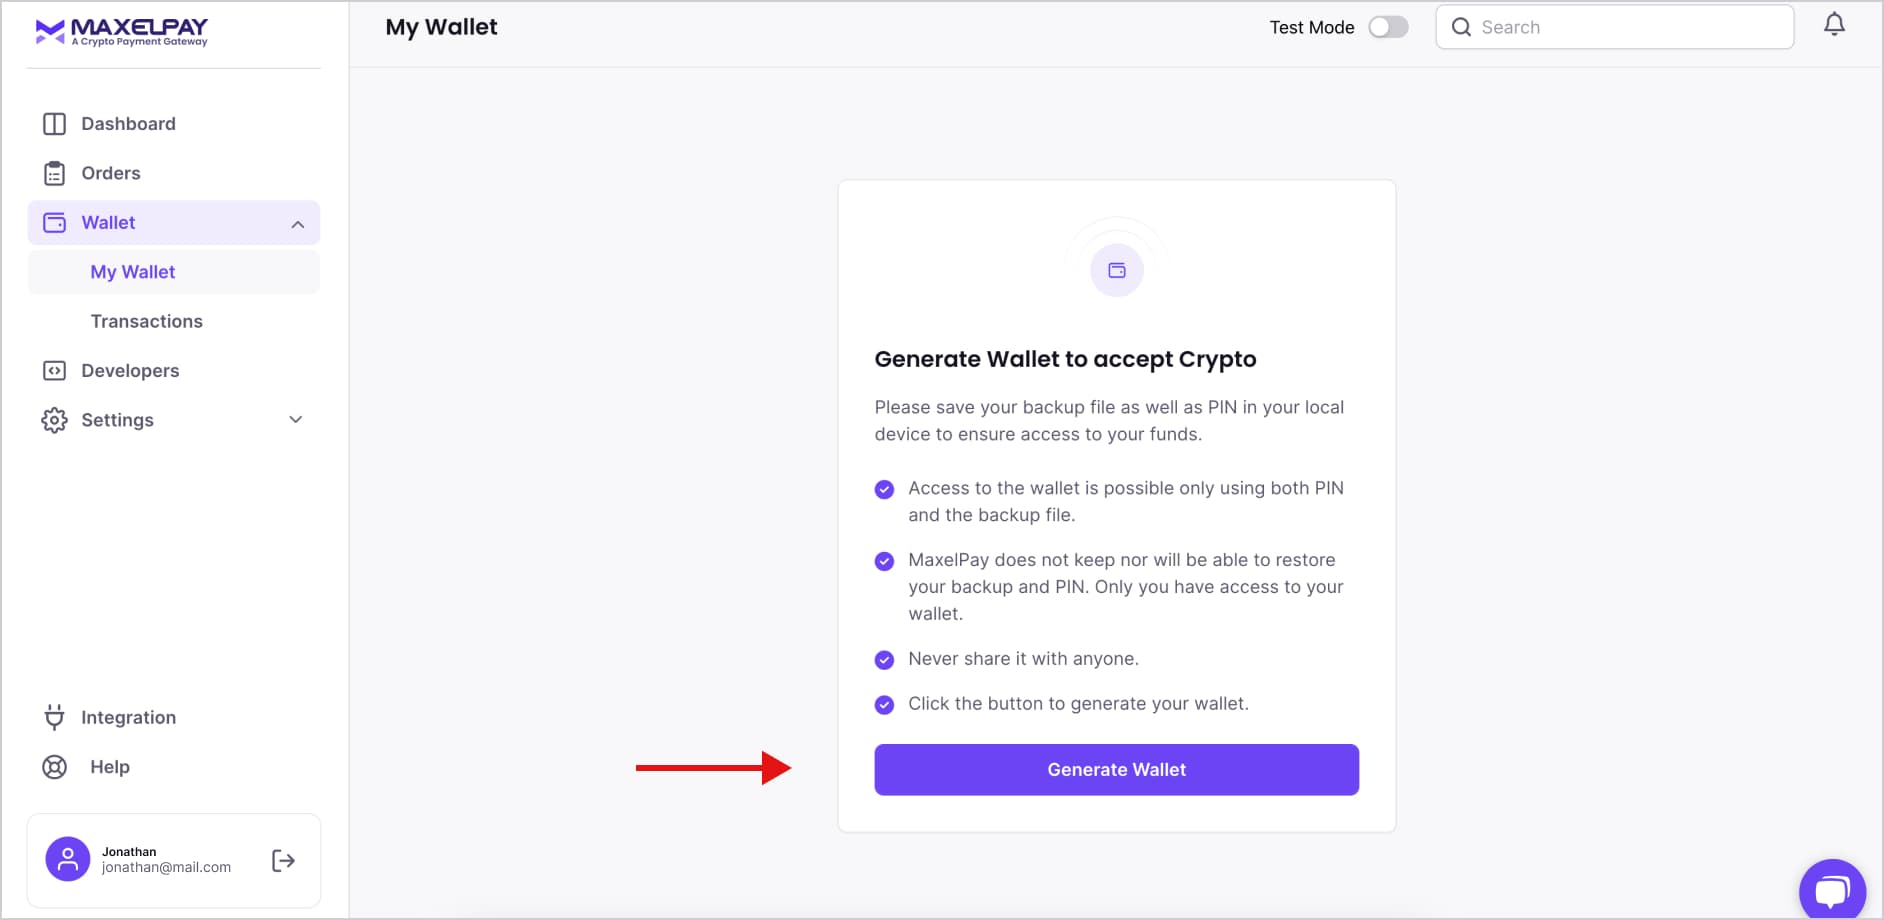Viewport: 1884px width, 920px height.
Task: Click the notification bell icon
Action: point(1833,25)
